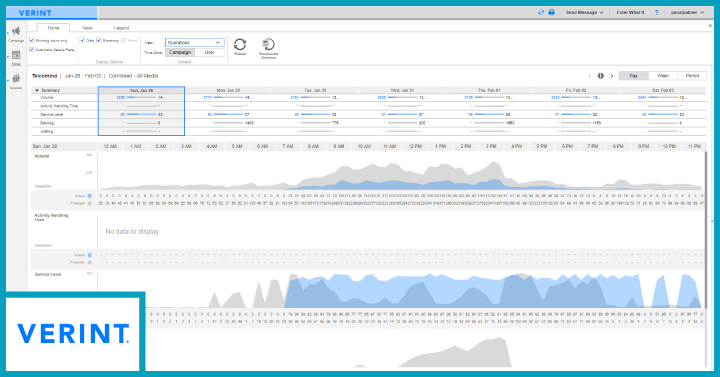Switch to the Legend ribbon tab

point(121,28)
